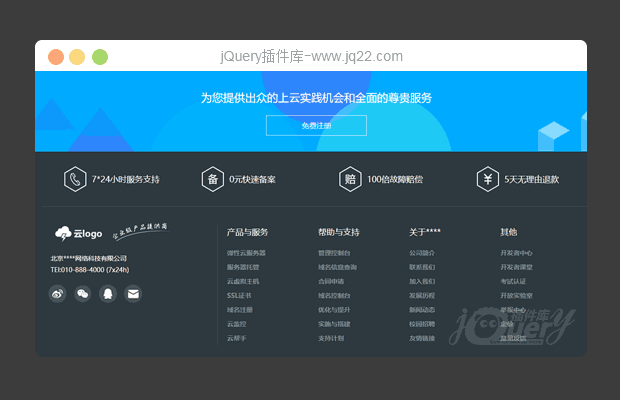Open the SSL证书 link

pos(239,295)
